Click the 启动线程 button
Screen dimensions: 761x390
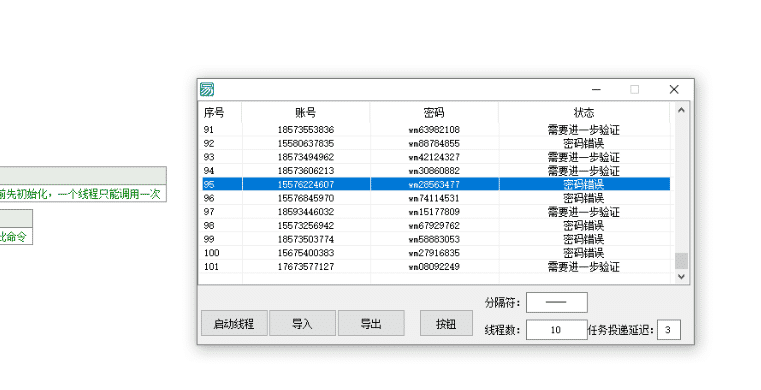click(x=234, y=323)
